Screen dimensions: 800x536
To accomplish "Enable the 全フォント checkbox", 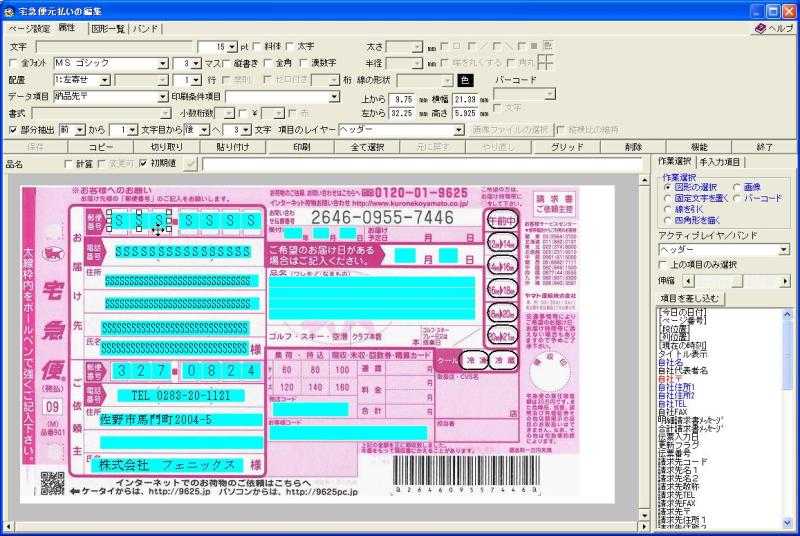I will tap(13, 63).
